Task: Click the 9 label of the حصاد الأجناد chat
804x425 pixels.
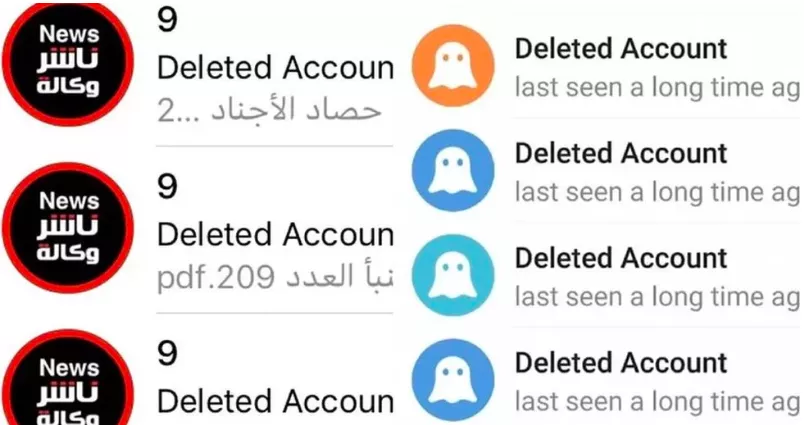Action: coord(167,21)
